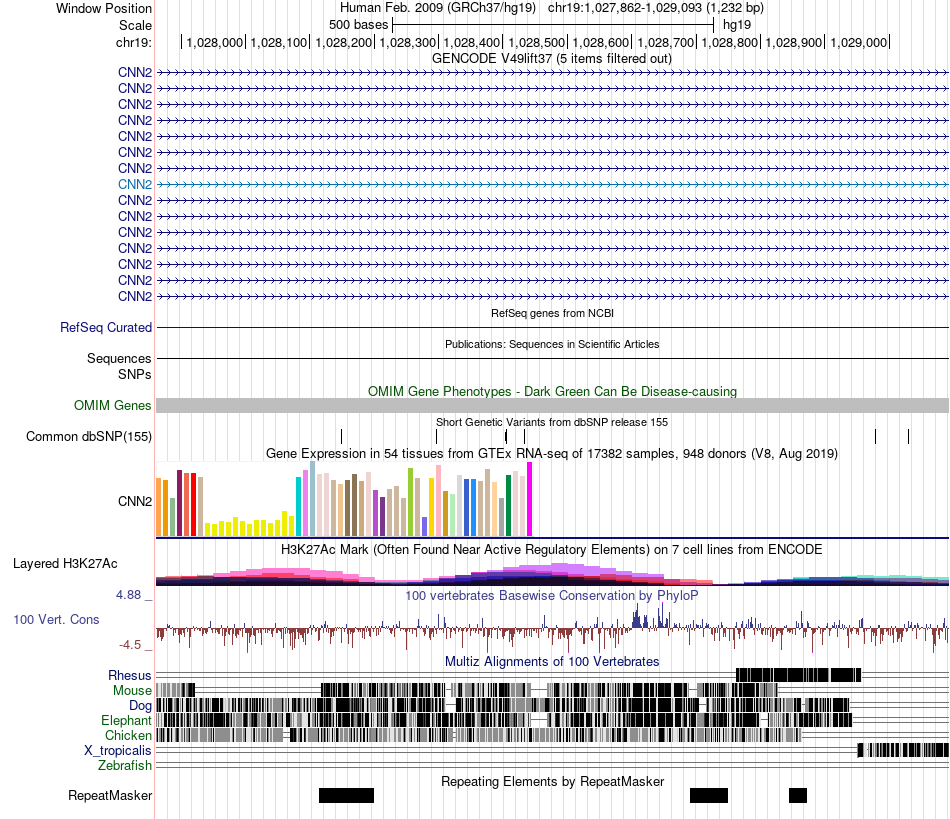This screenshot has height=819, width=950.
Task: Click the light-blue CNN2 transcript intron line
Action: tap(553, 184)
